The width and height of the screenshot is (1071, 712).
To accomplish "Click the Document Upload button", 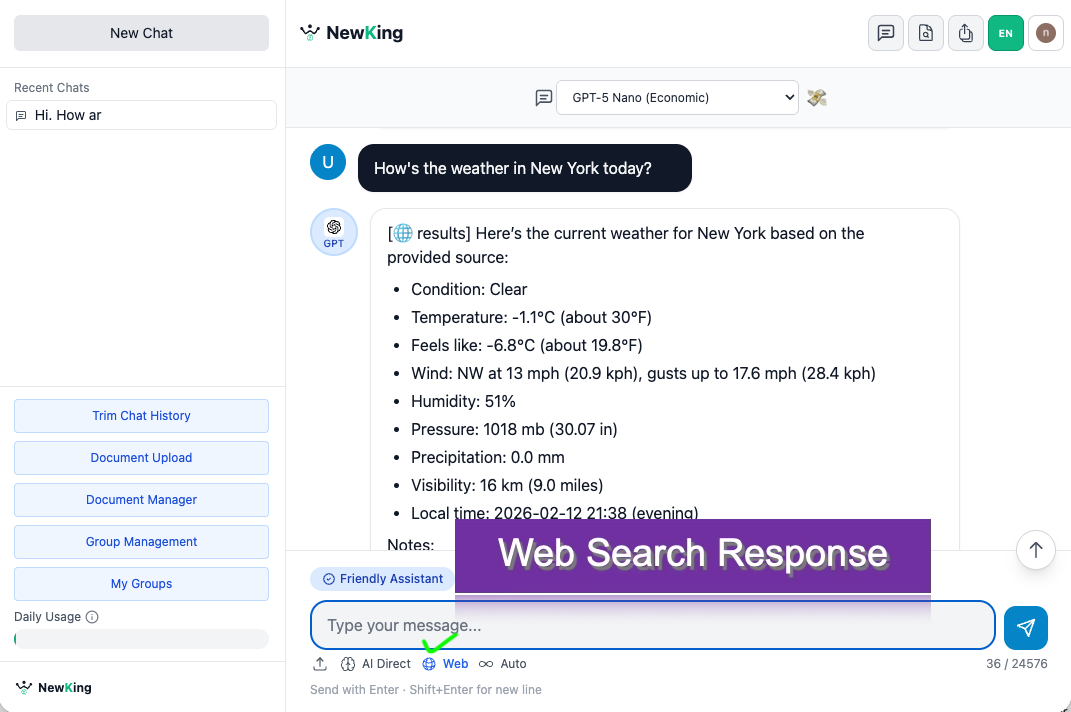I will tap(141, 457).
